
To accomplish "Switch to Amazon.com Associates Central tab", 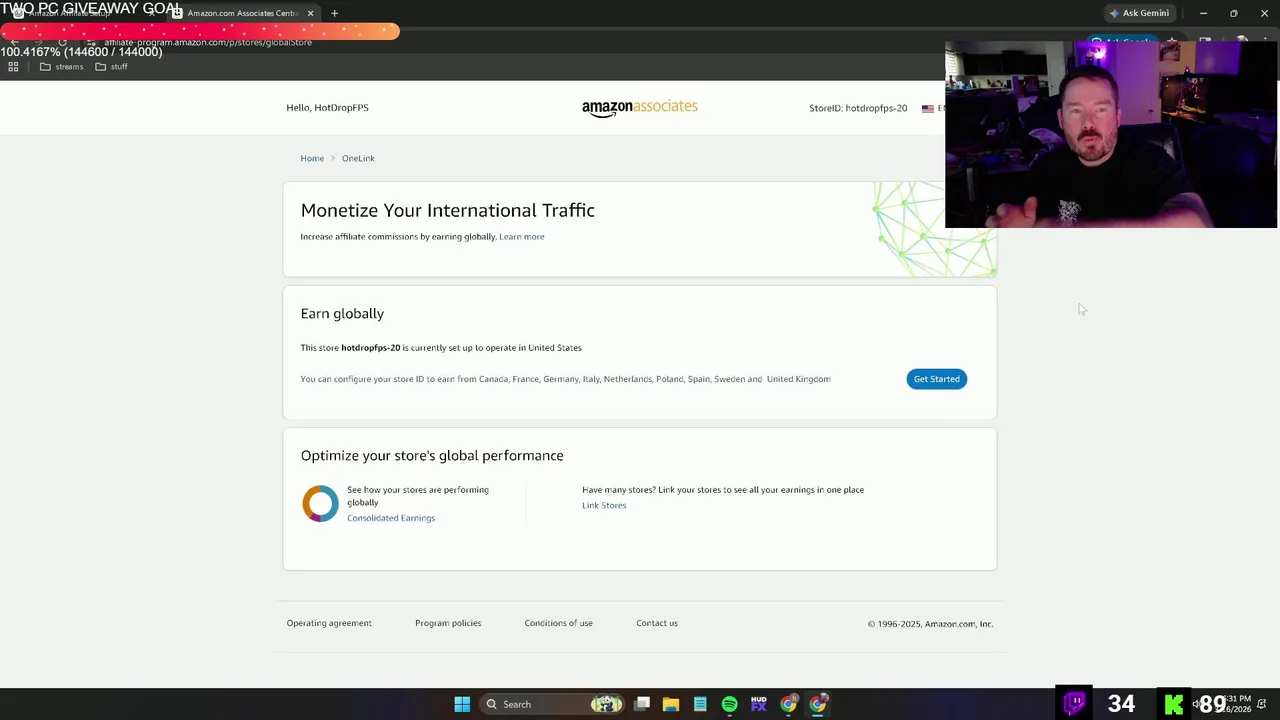I will coord(244,13).
